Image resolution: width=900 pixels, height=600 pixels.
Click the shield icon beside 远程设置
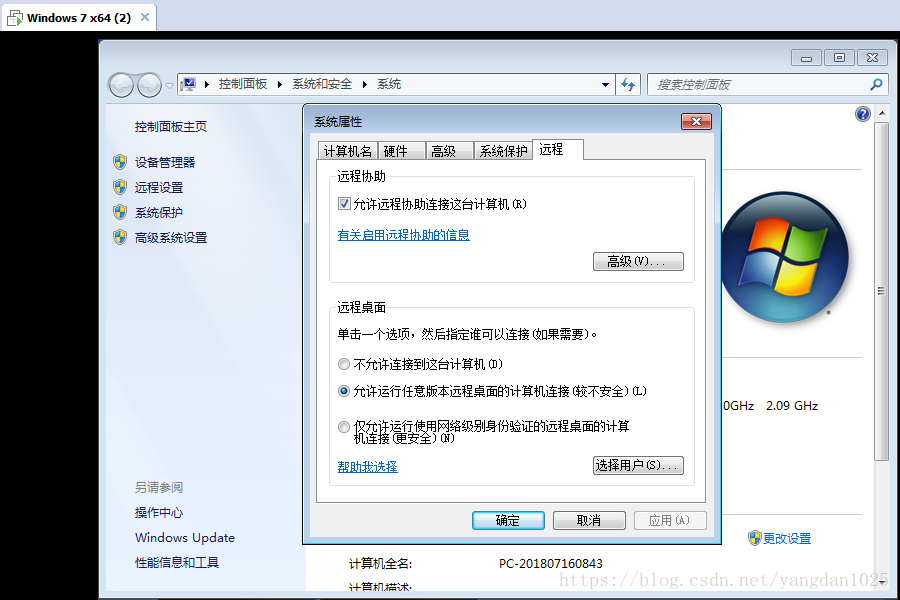(x=120, y=187)
